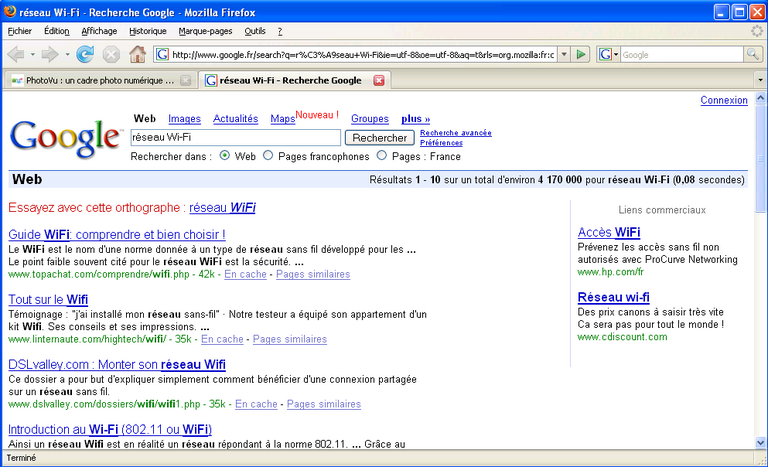Open Pages similaires for topachat.com result
The image size is (768, 467).
pos(313,274)
